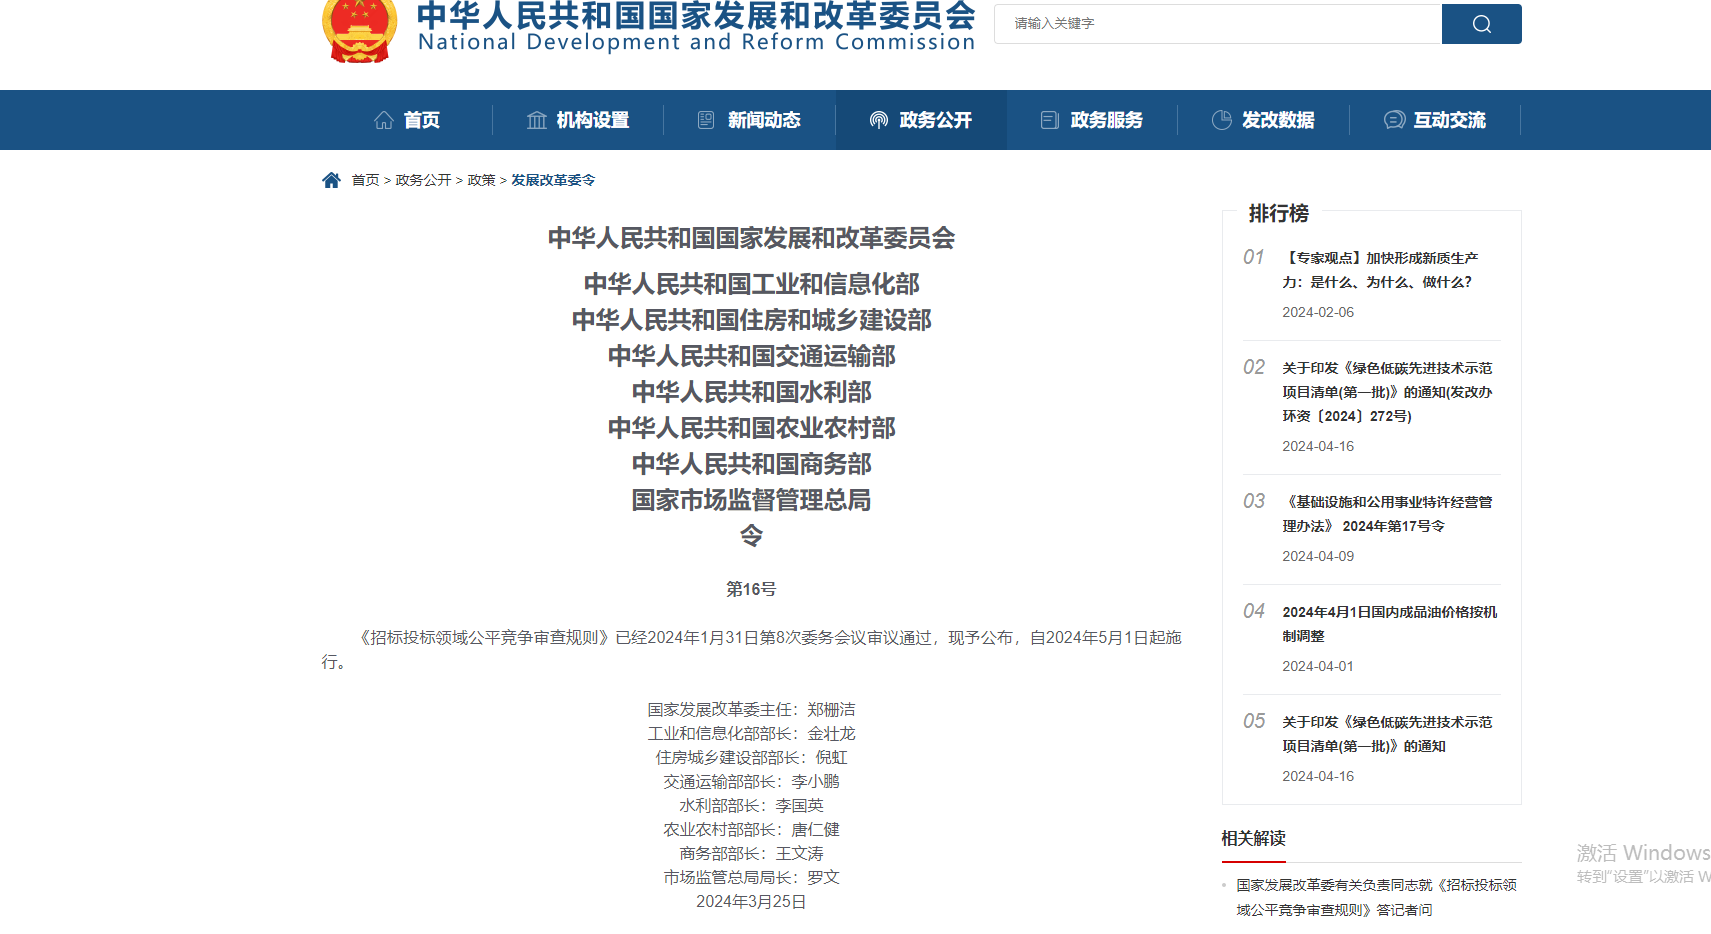
Task: Click the 第16号 order number text
Action: [x=751, y=589]
